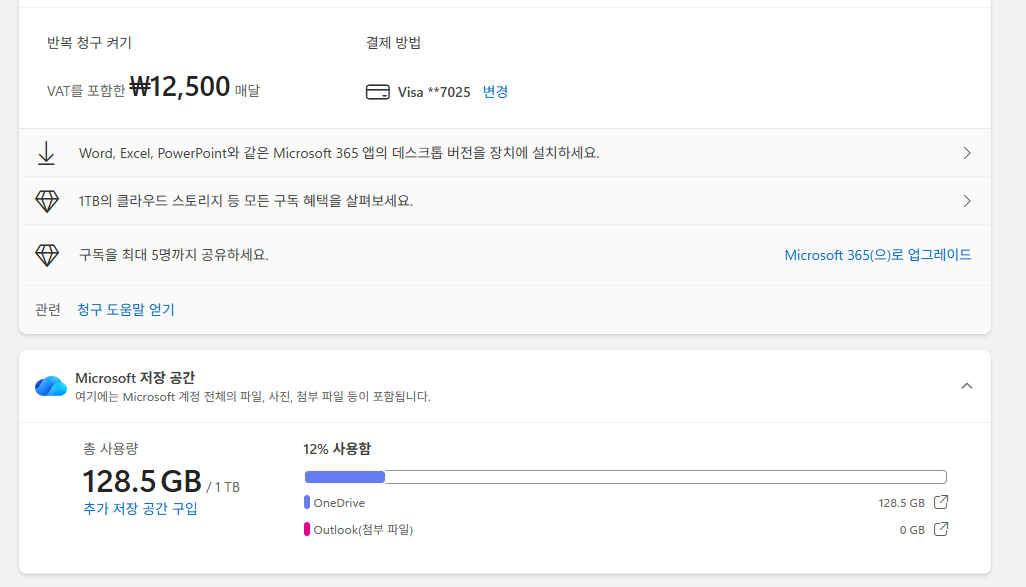Click the Outlook(첨부 파일) legend label

[x=363, y=529]
